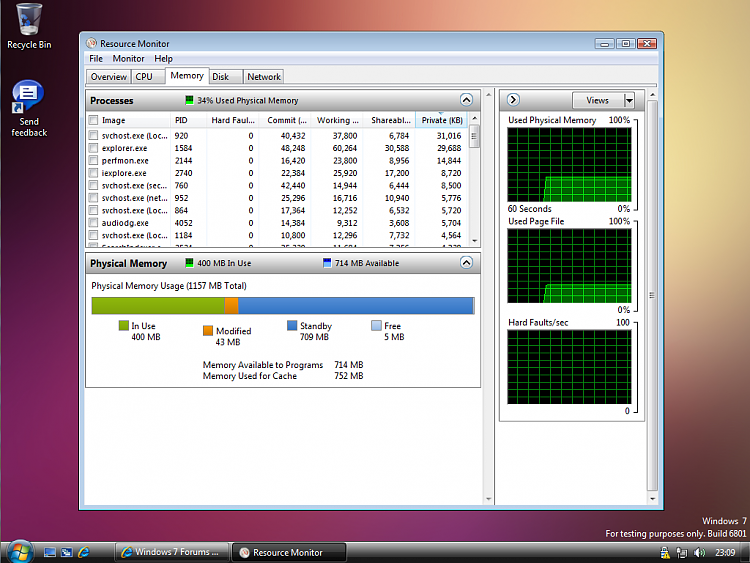Open the Views dropdown arrow
The width and height of the screenshot is (750, 563).
629,100
